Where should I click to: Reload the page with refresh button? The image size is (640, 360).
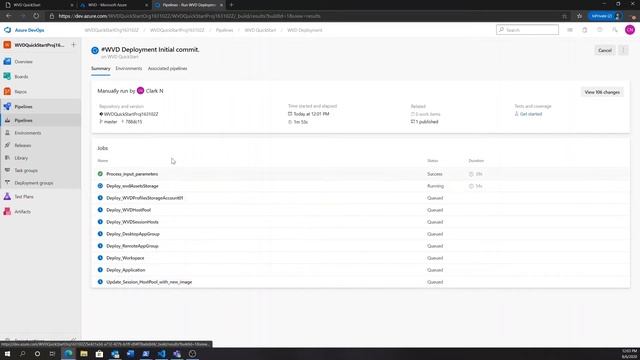36,16
